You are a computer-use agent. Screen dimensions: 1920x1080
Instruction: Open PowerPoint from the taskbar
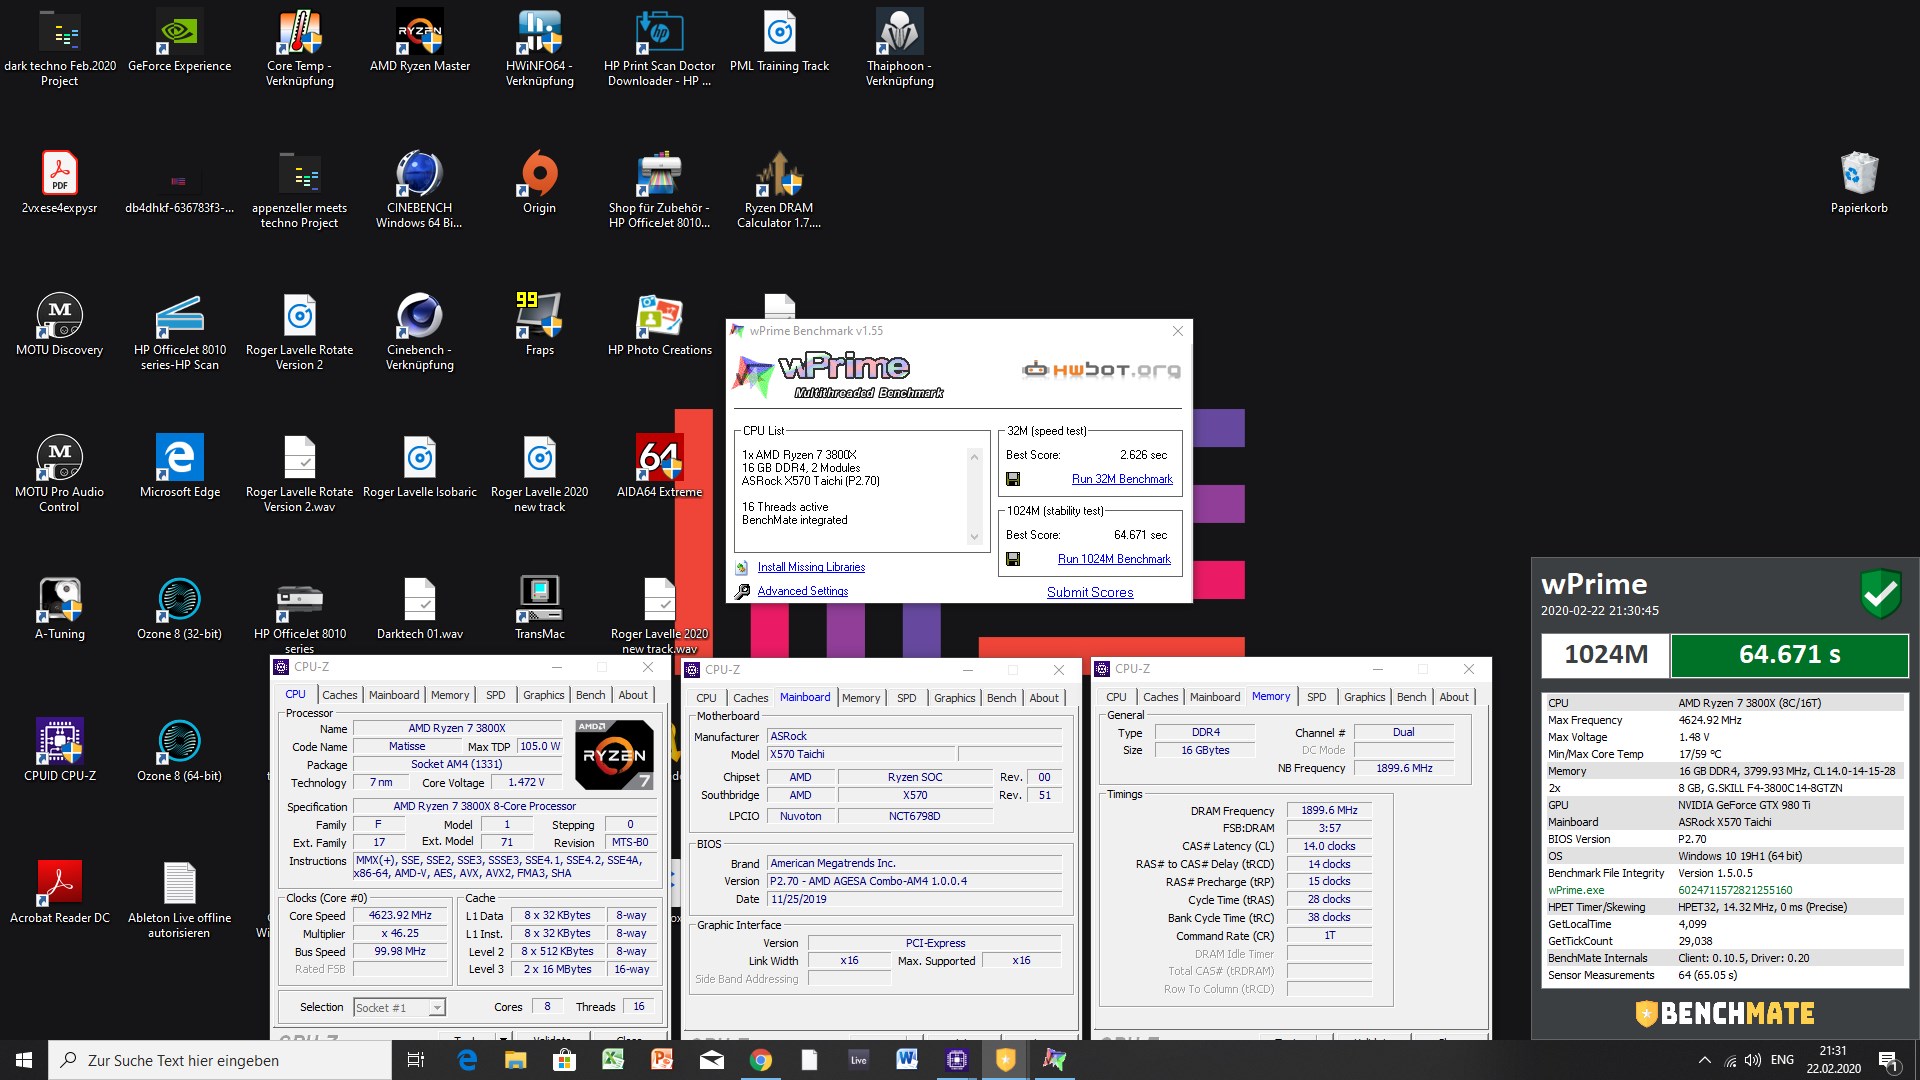662,1060
